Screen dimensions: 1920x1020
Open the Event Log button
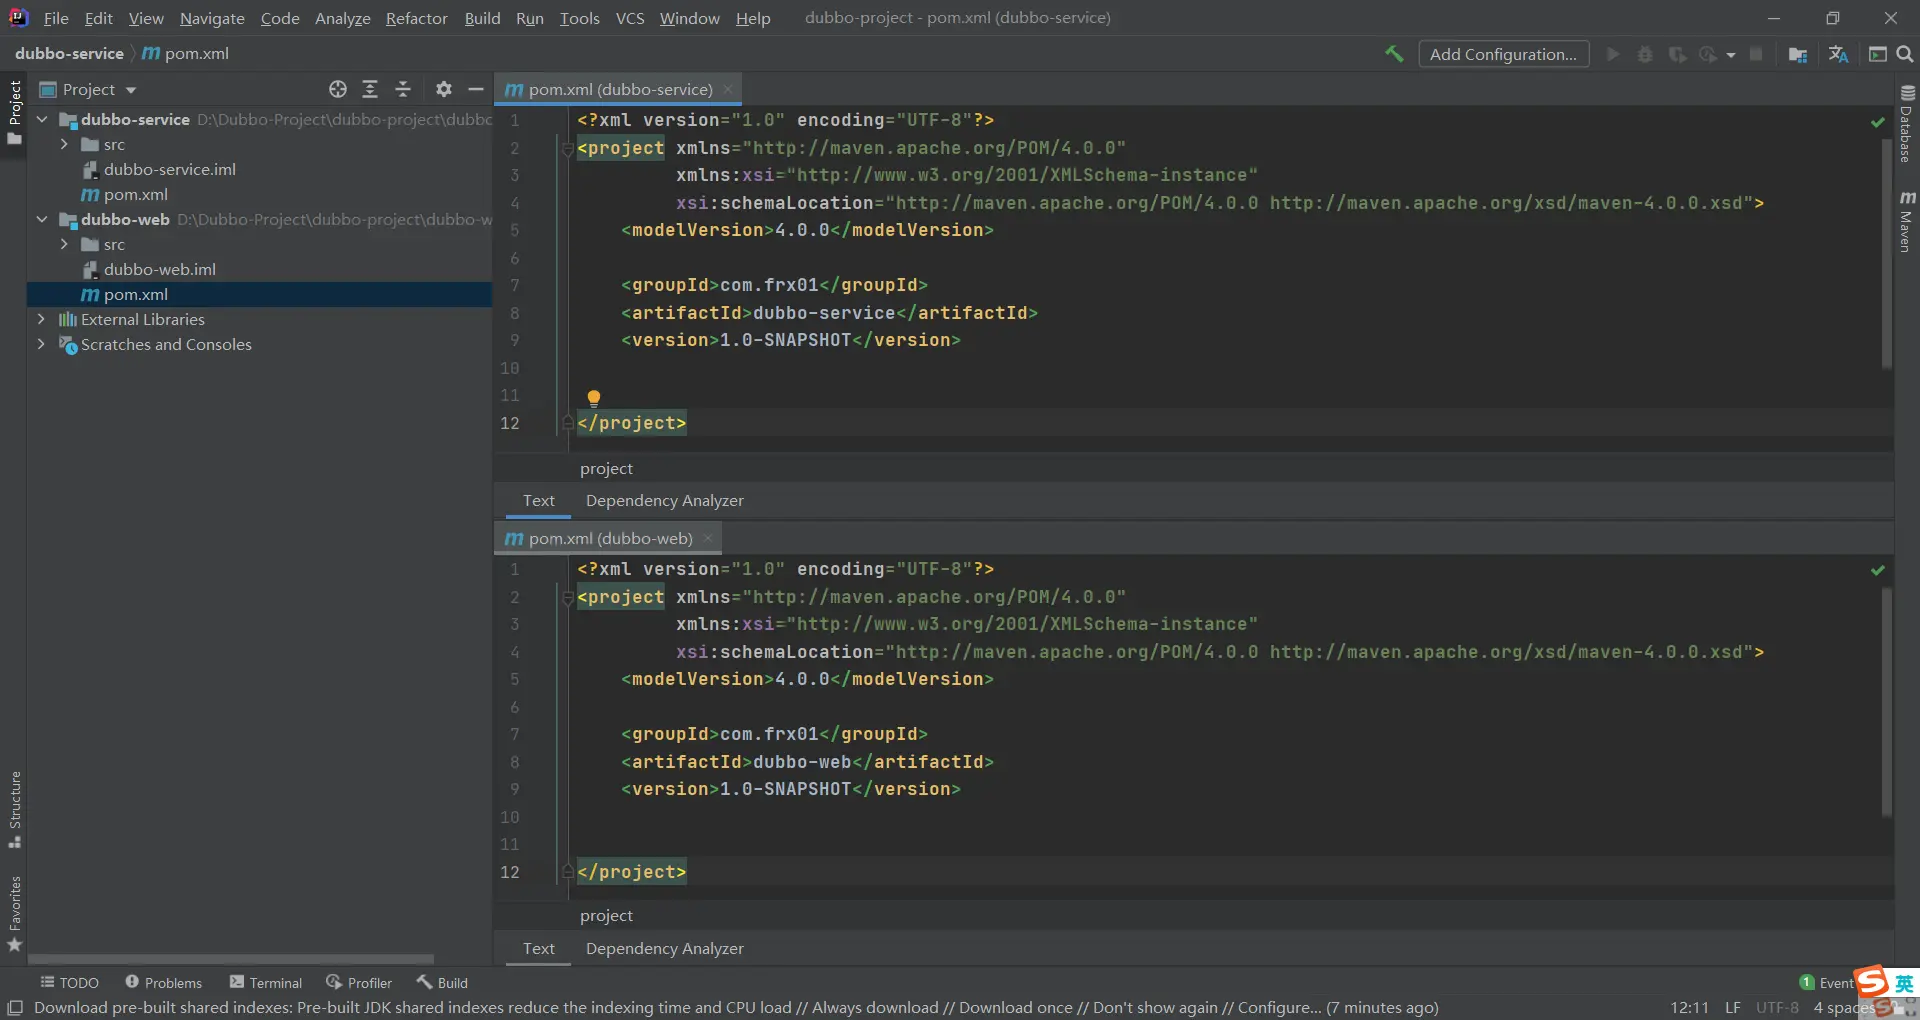pos(1827,983)
